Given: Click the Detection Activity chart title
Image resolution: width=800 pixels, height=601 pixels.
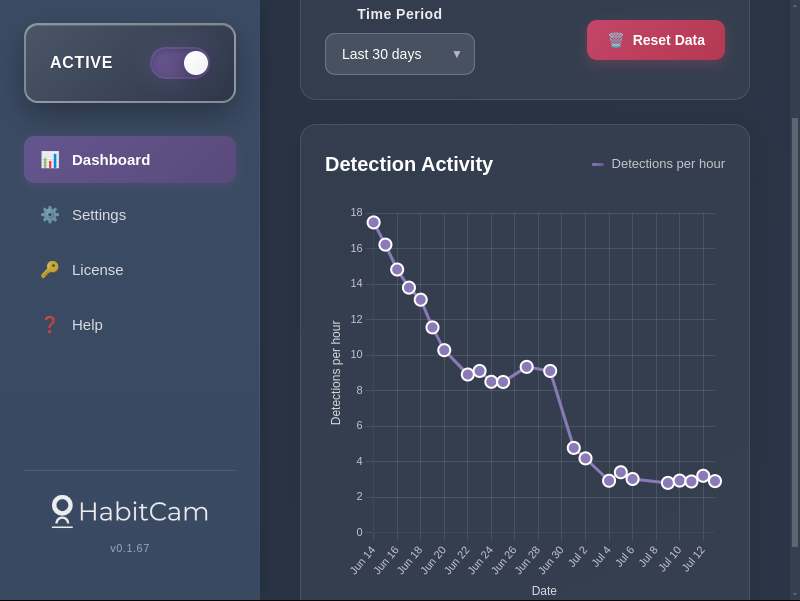Looking at the screenshot, I should tap(409, 164).
